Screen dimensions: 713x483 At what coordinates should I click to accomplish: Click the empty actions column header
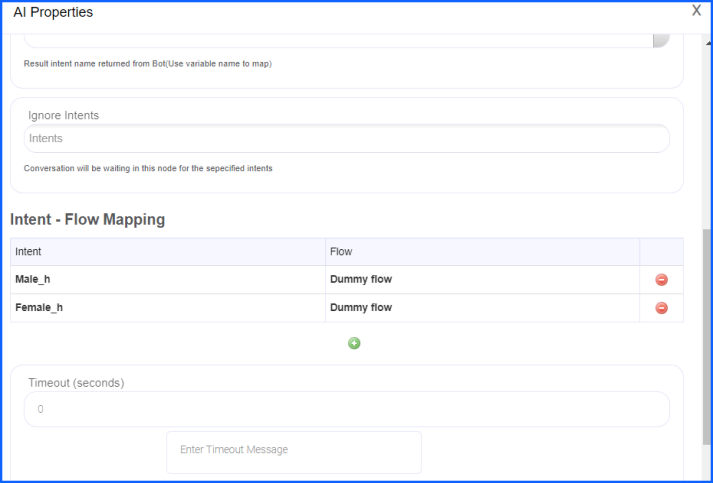coord(661,252)
